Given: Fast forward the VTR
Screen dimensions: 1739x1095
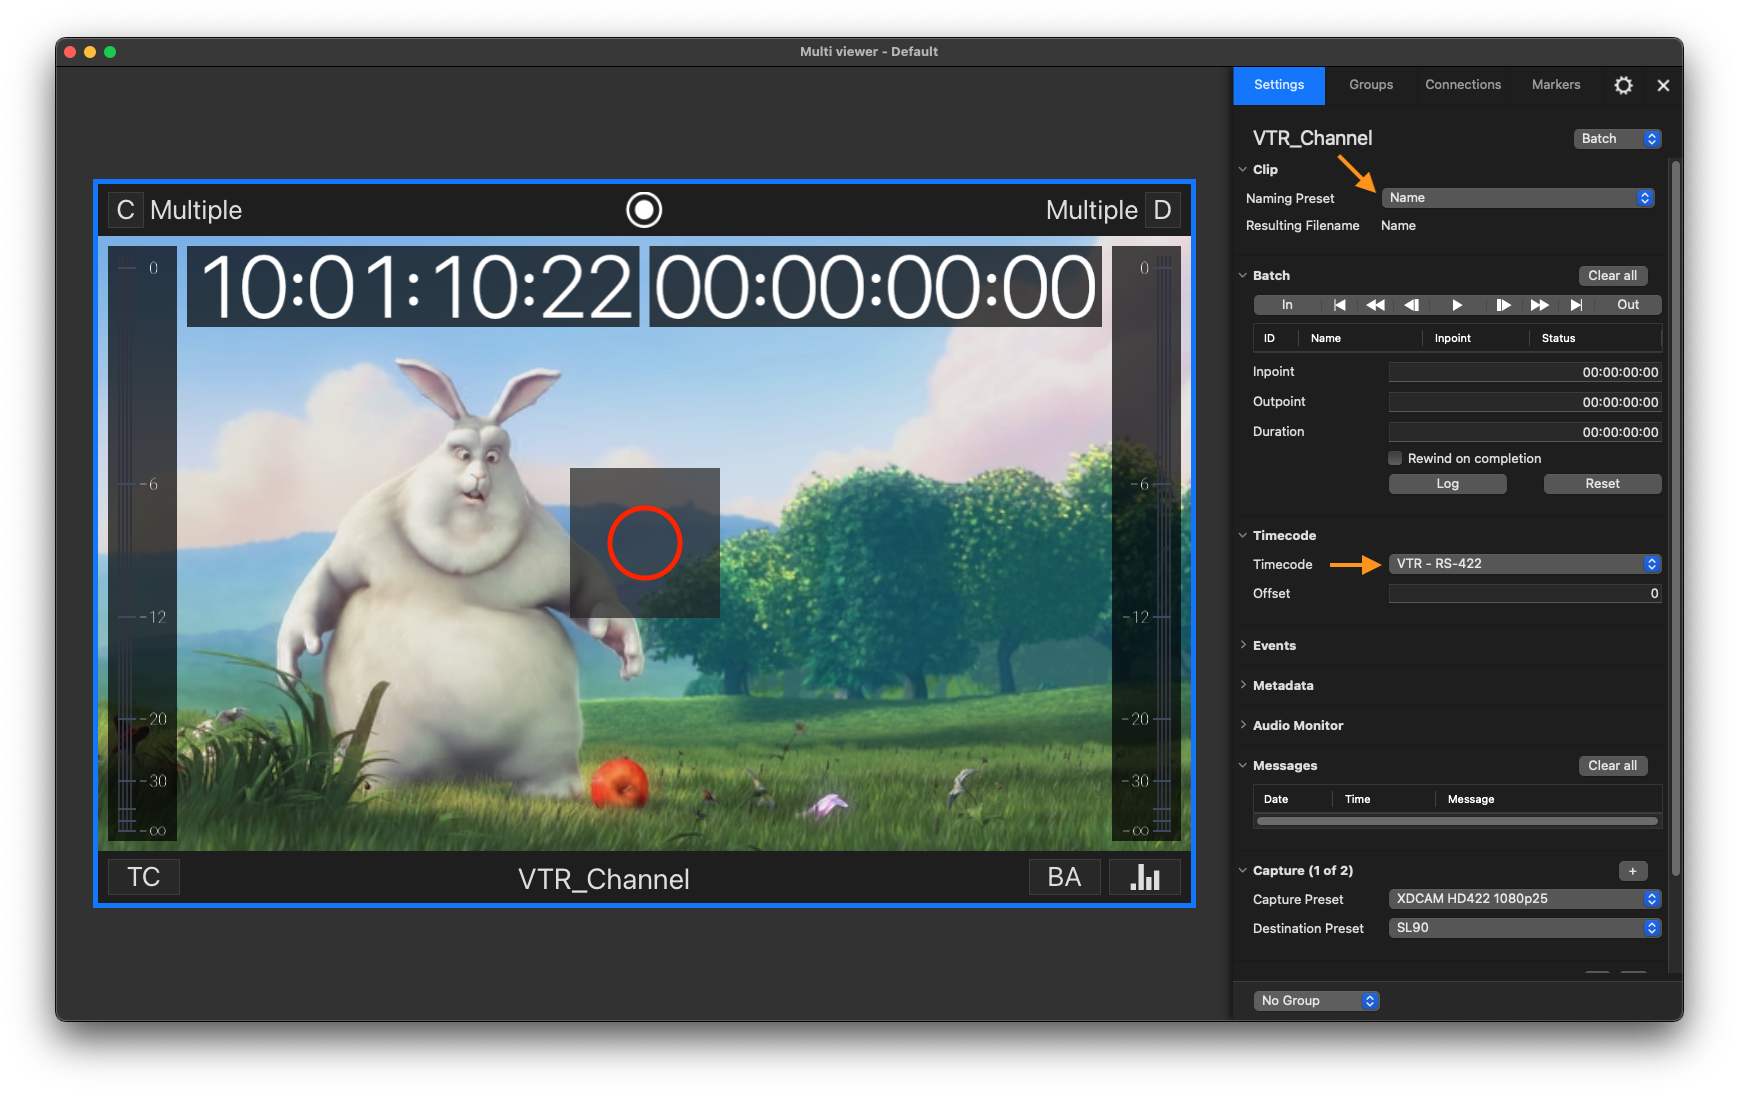Looking at the screenshot, I should pos(1539,305).
